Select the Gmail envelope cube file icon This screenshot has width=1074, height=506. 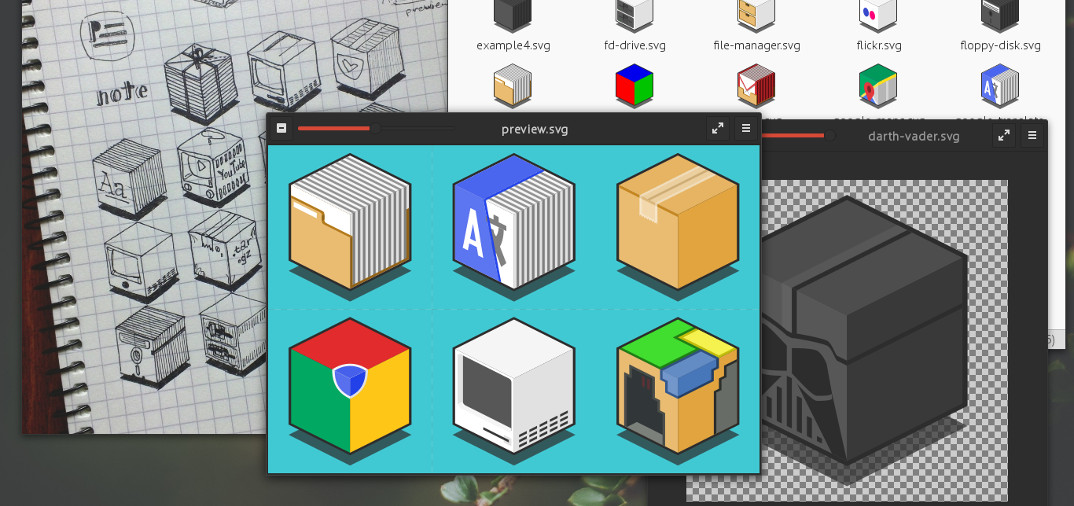(756, 86)
